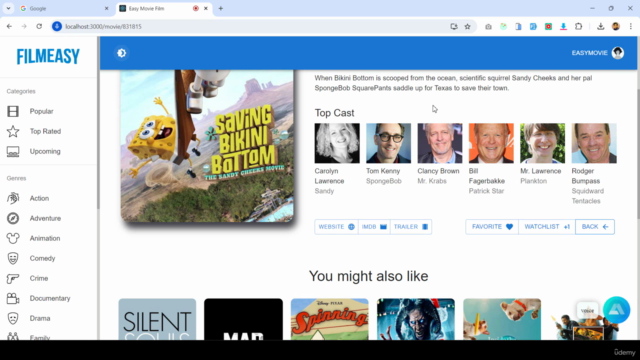The image size is (640, 360).
Task: Open Bill Fagerbakke cast photo
Action: tap(491, 143)
